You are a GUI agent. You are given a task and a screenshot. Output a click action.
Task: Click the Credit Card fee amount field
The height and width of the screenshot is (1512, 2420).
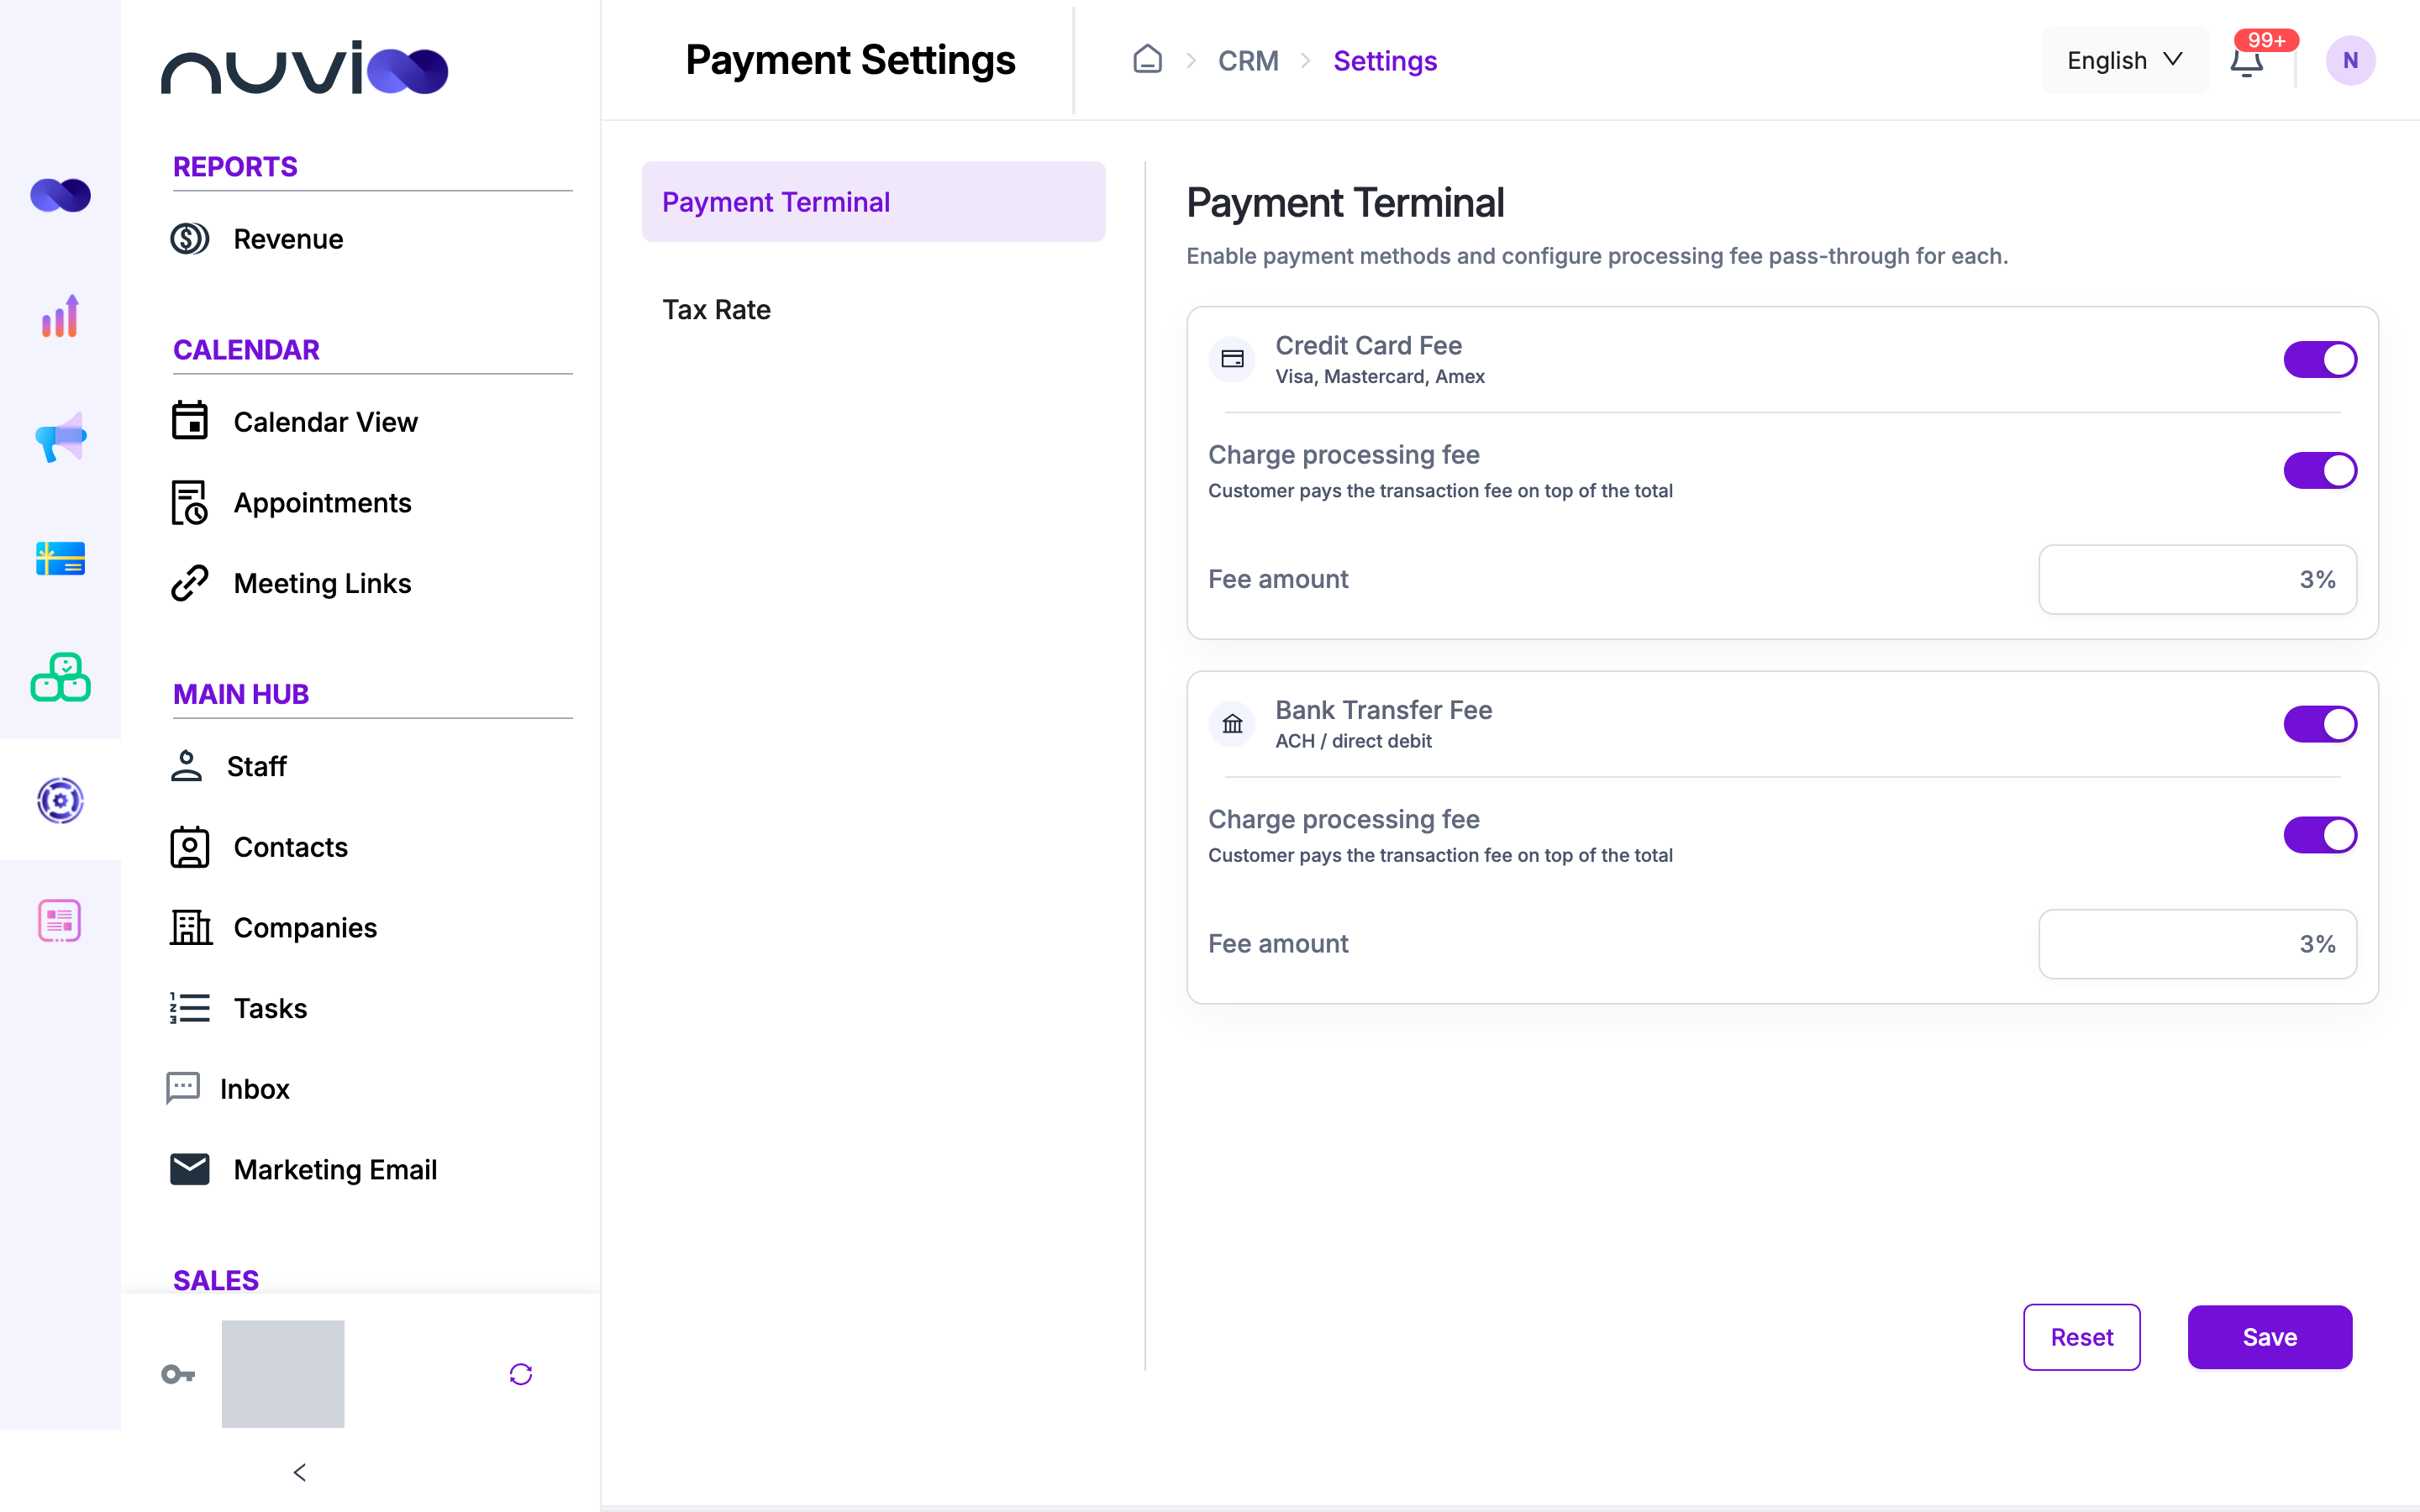point(2197,579)
